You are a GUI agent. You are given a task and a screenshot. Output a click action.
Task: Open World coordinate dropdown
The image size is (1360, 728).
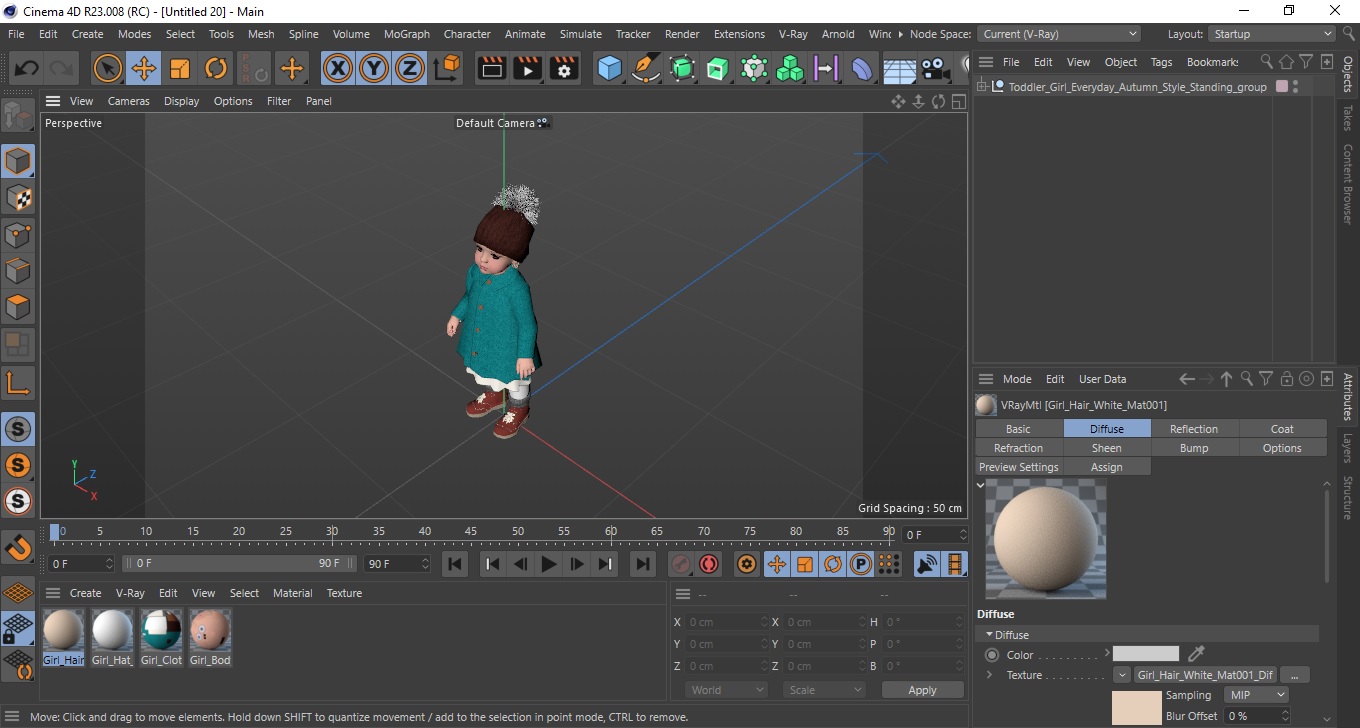pos(727,690)
